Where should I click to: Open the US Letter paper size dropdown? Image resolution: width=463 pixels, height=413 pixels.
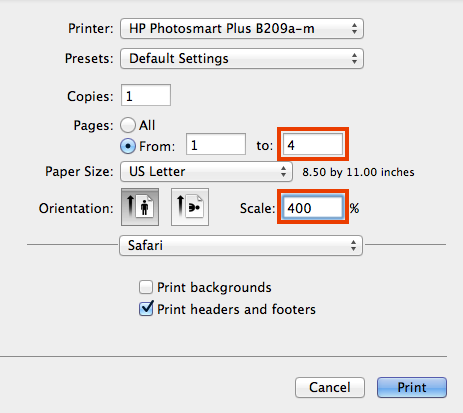206,172
